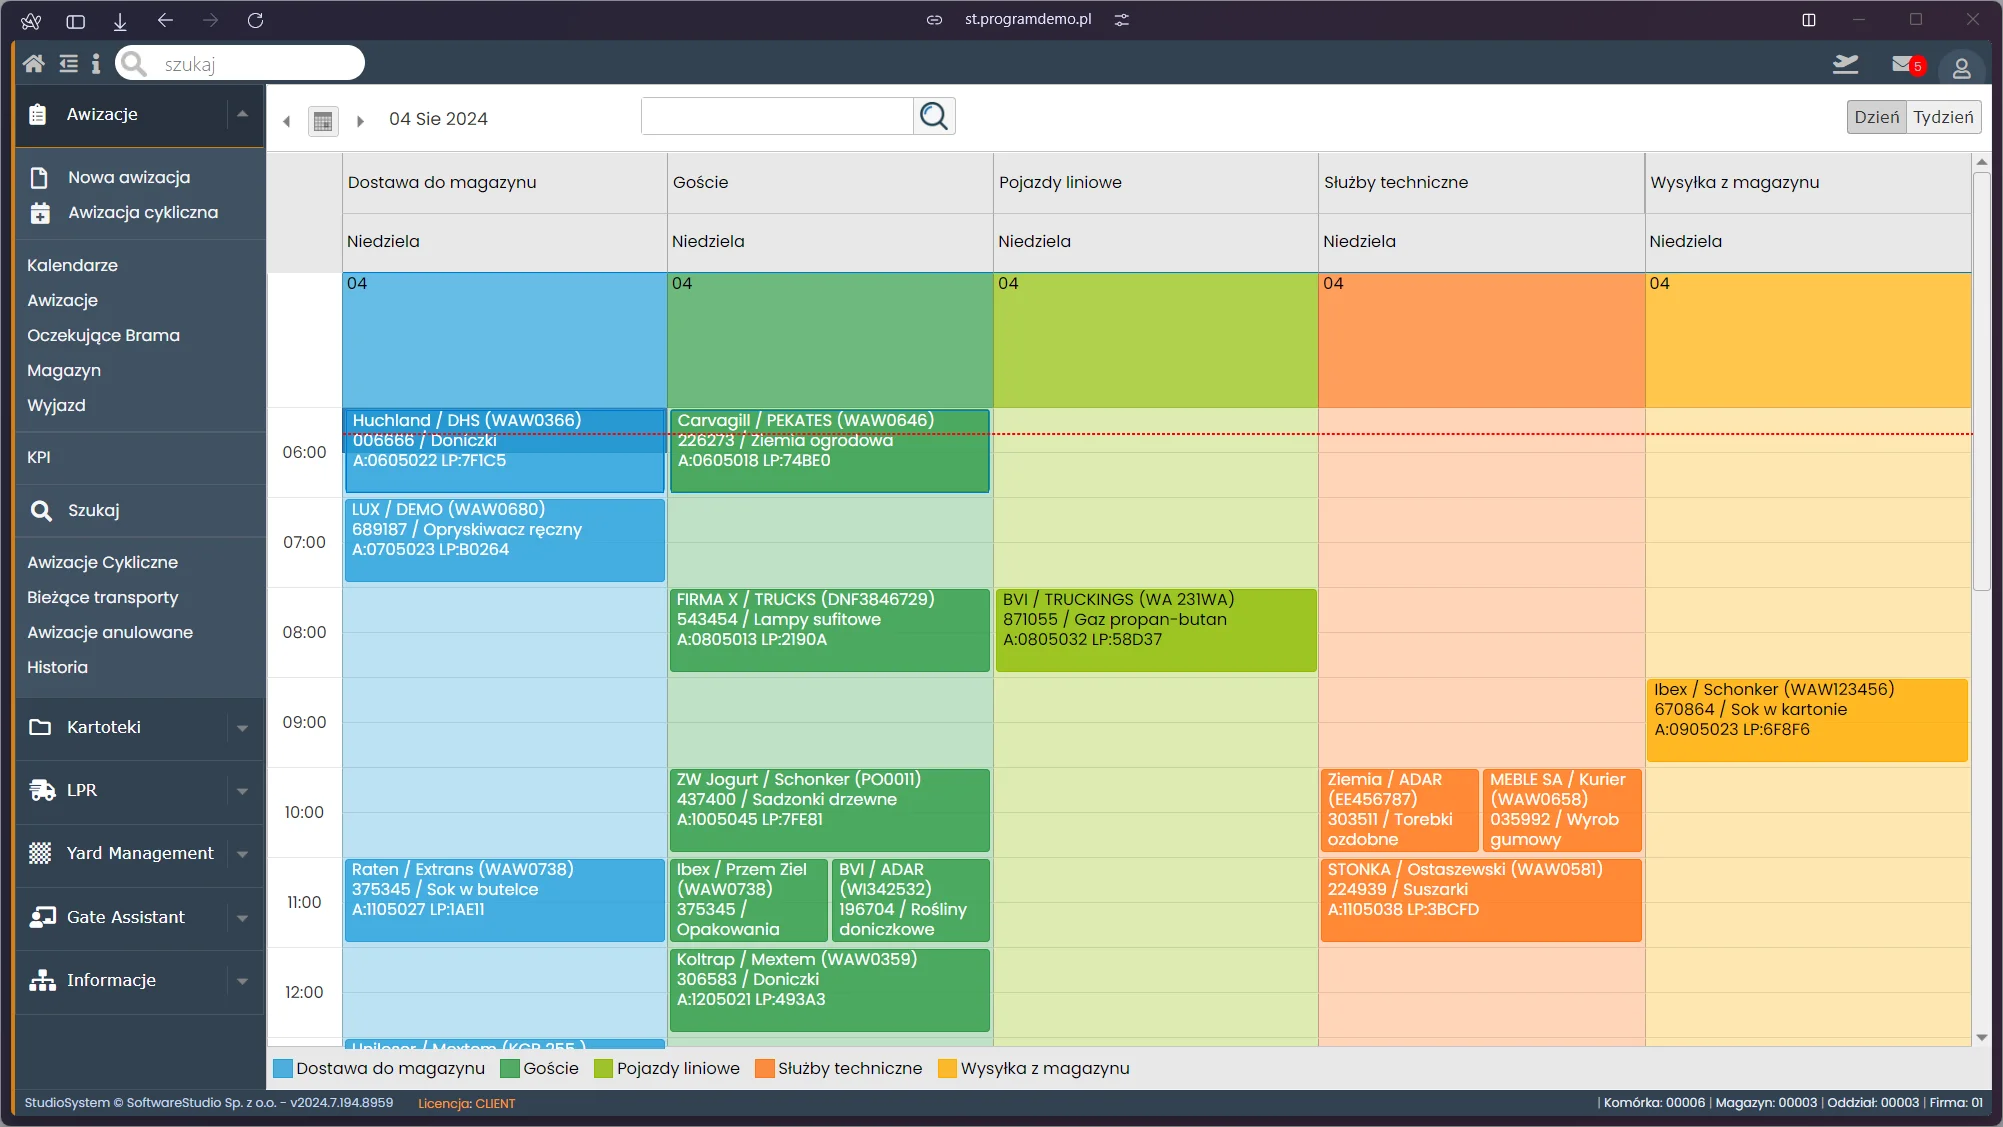This screenshot has width=2003, height=1127.
Task: Open the calendar date picker icon
Action: (x=322, y=121)
